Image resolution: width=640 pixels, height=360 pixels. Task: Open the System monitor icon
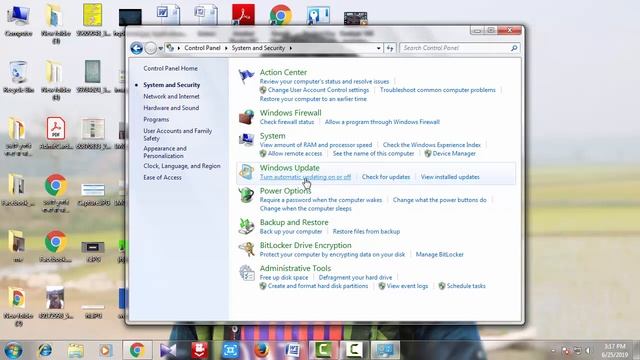(x=246, y=140)
